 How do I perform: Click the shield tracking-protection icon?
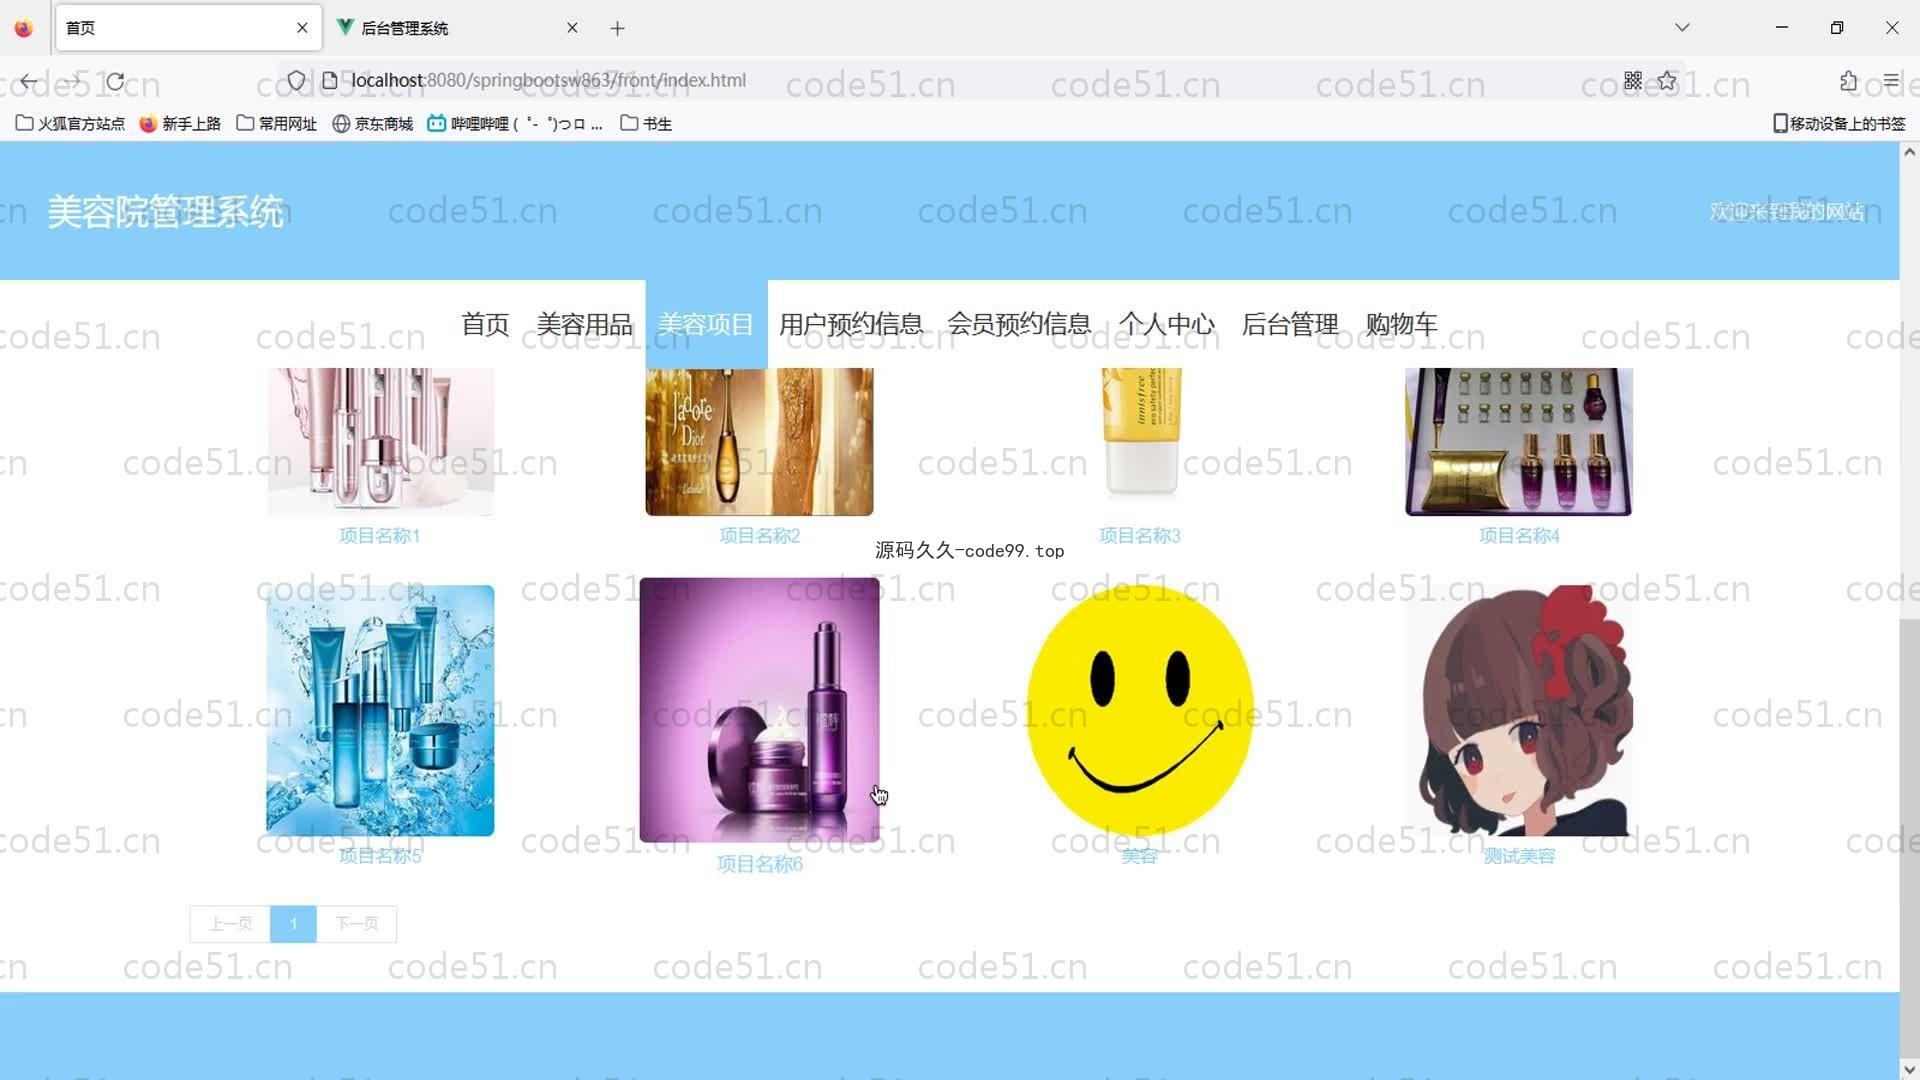click(x=296, y=80)
